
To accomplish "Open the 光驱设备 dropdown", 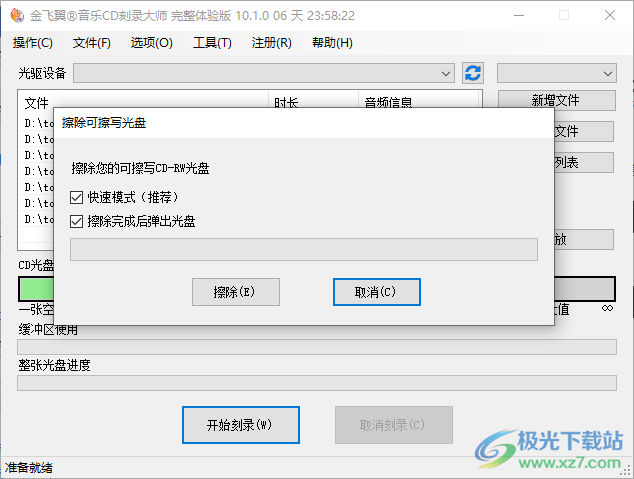I will tap(264, 73).
